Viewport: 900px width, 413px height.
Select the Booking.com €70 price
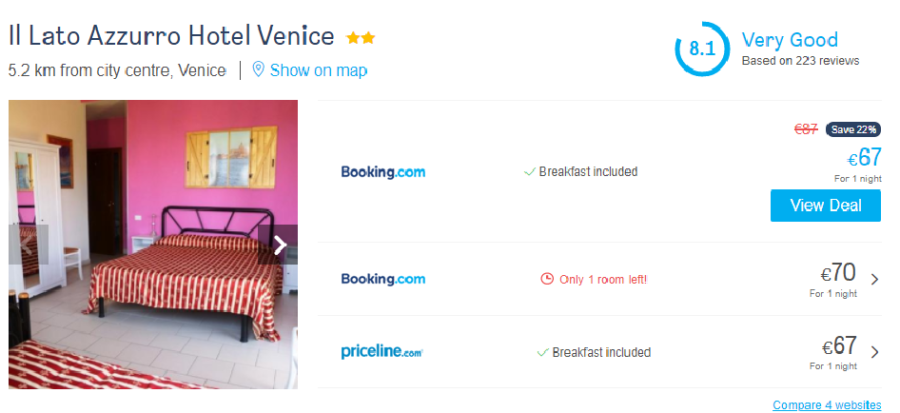point(838,273)
